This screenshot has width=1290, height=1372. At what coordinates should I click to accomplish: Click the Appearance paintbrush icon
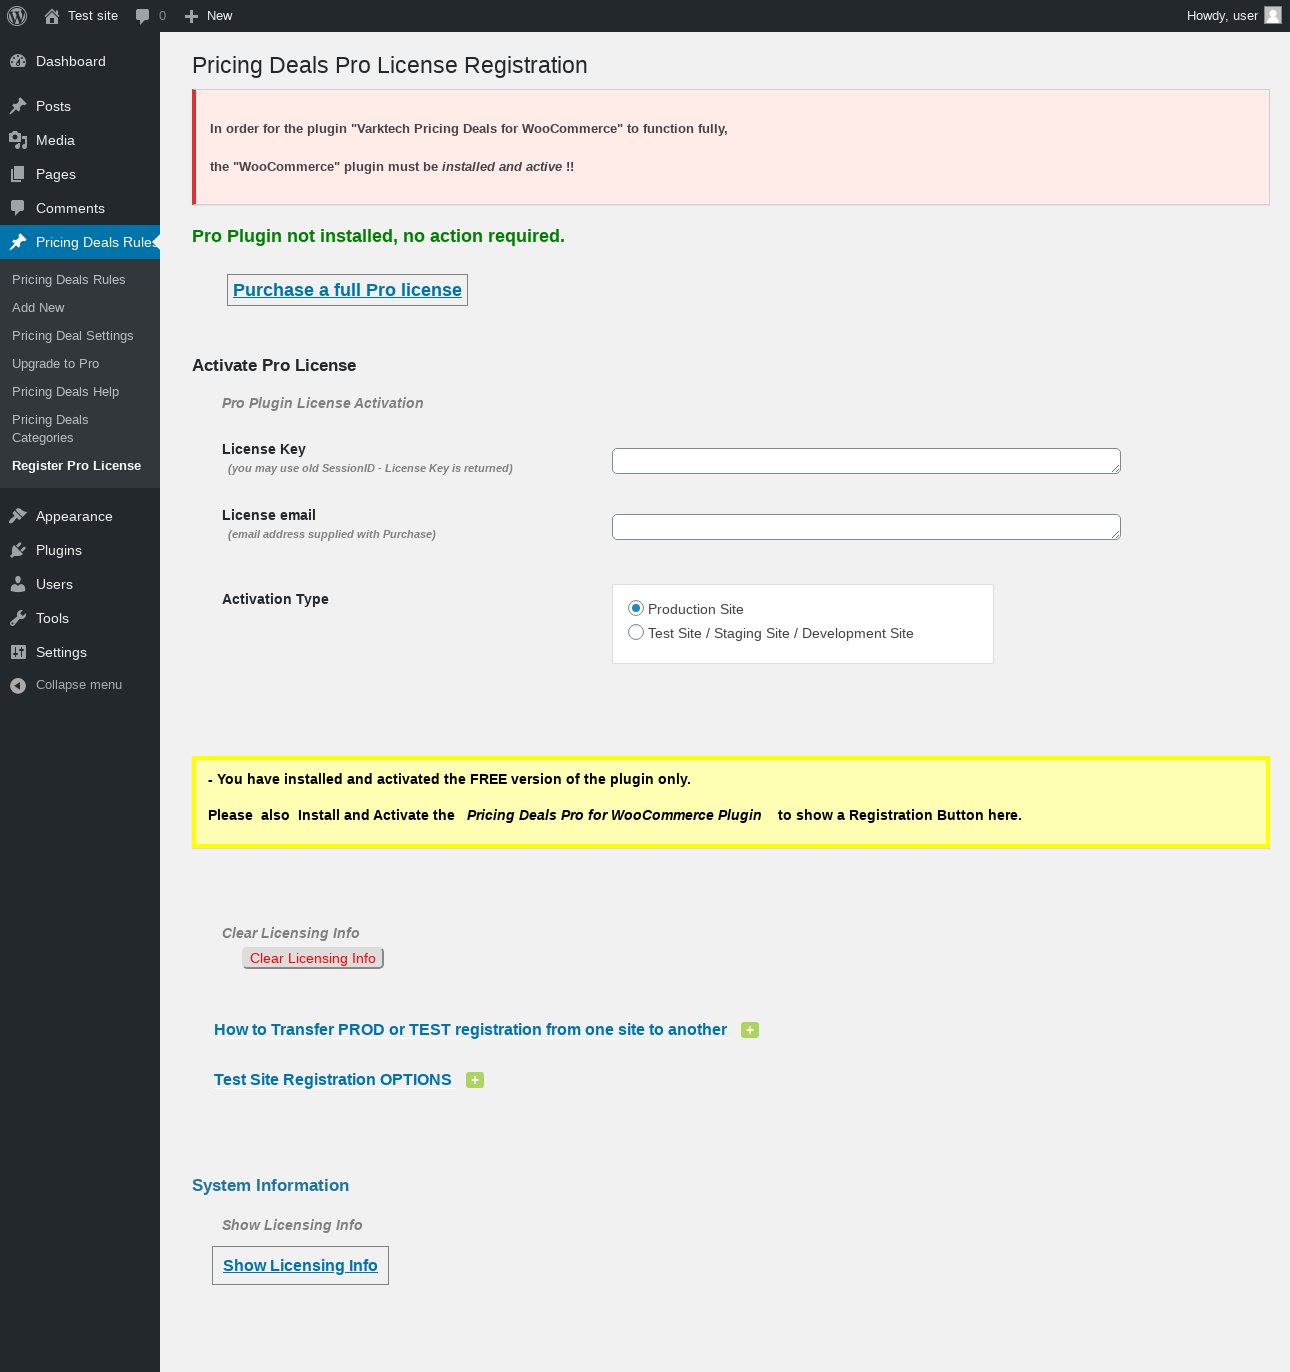18,516
